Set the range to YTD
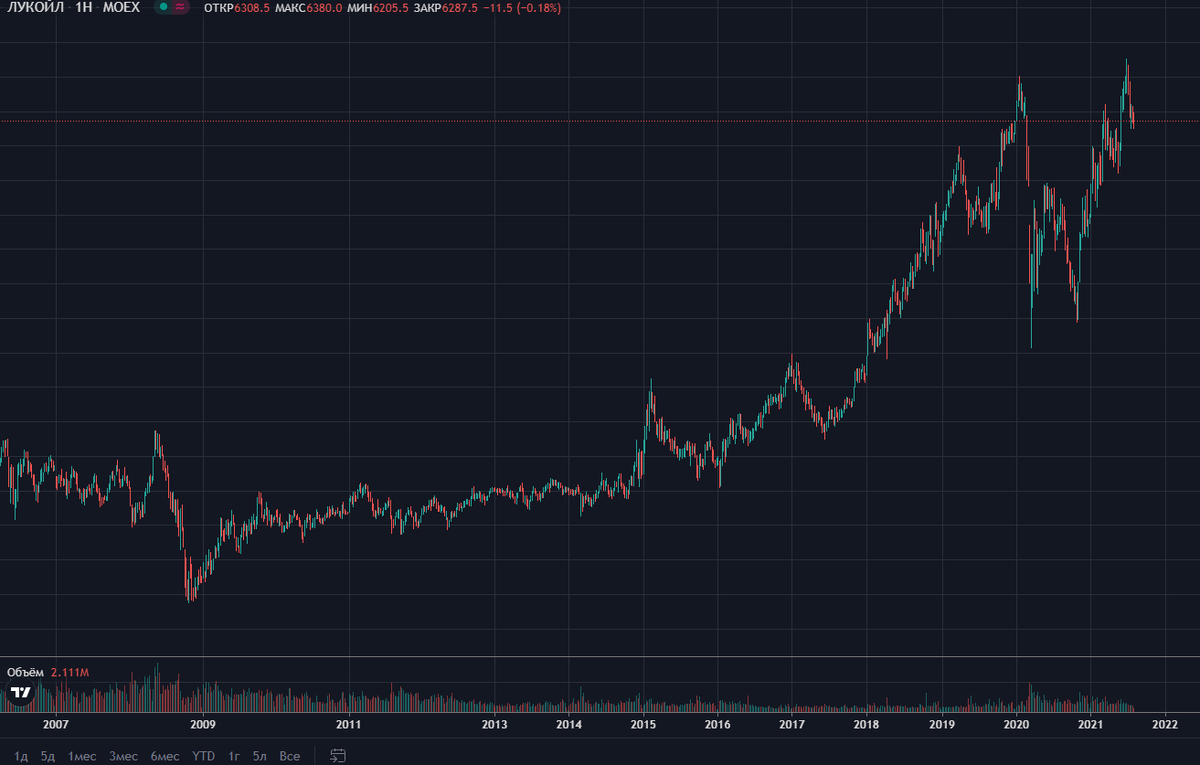Viewport: 1200px width, 765px height. pyautogui.click(x=204, y=756)
